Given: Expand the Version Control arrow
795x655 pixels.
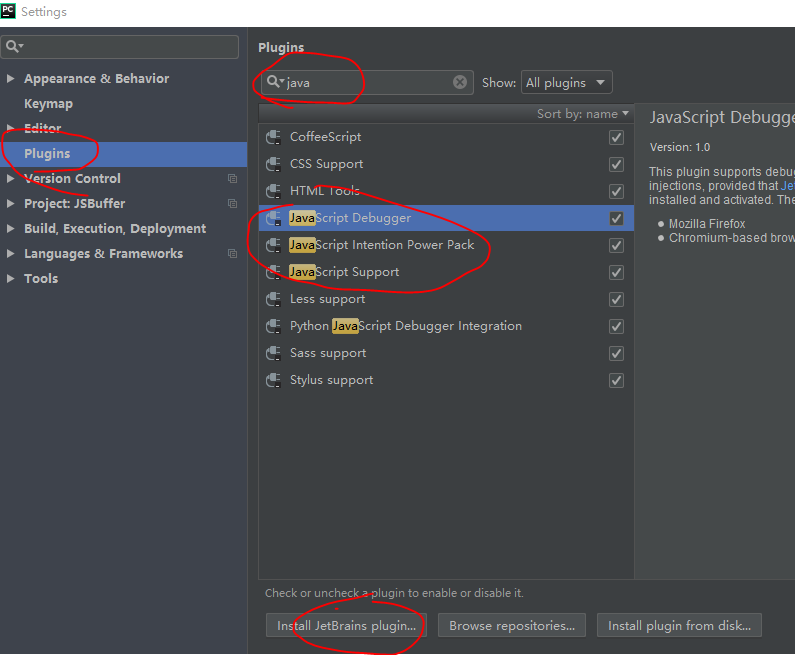Looking at the screenshot, I should [x=10, y=178].
